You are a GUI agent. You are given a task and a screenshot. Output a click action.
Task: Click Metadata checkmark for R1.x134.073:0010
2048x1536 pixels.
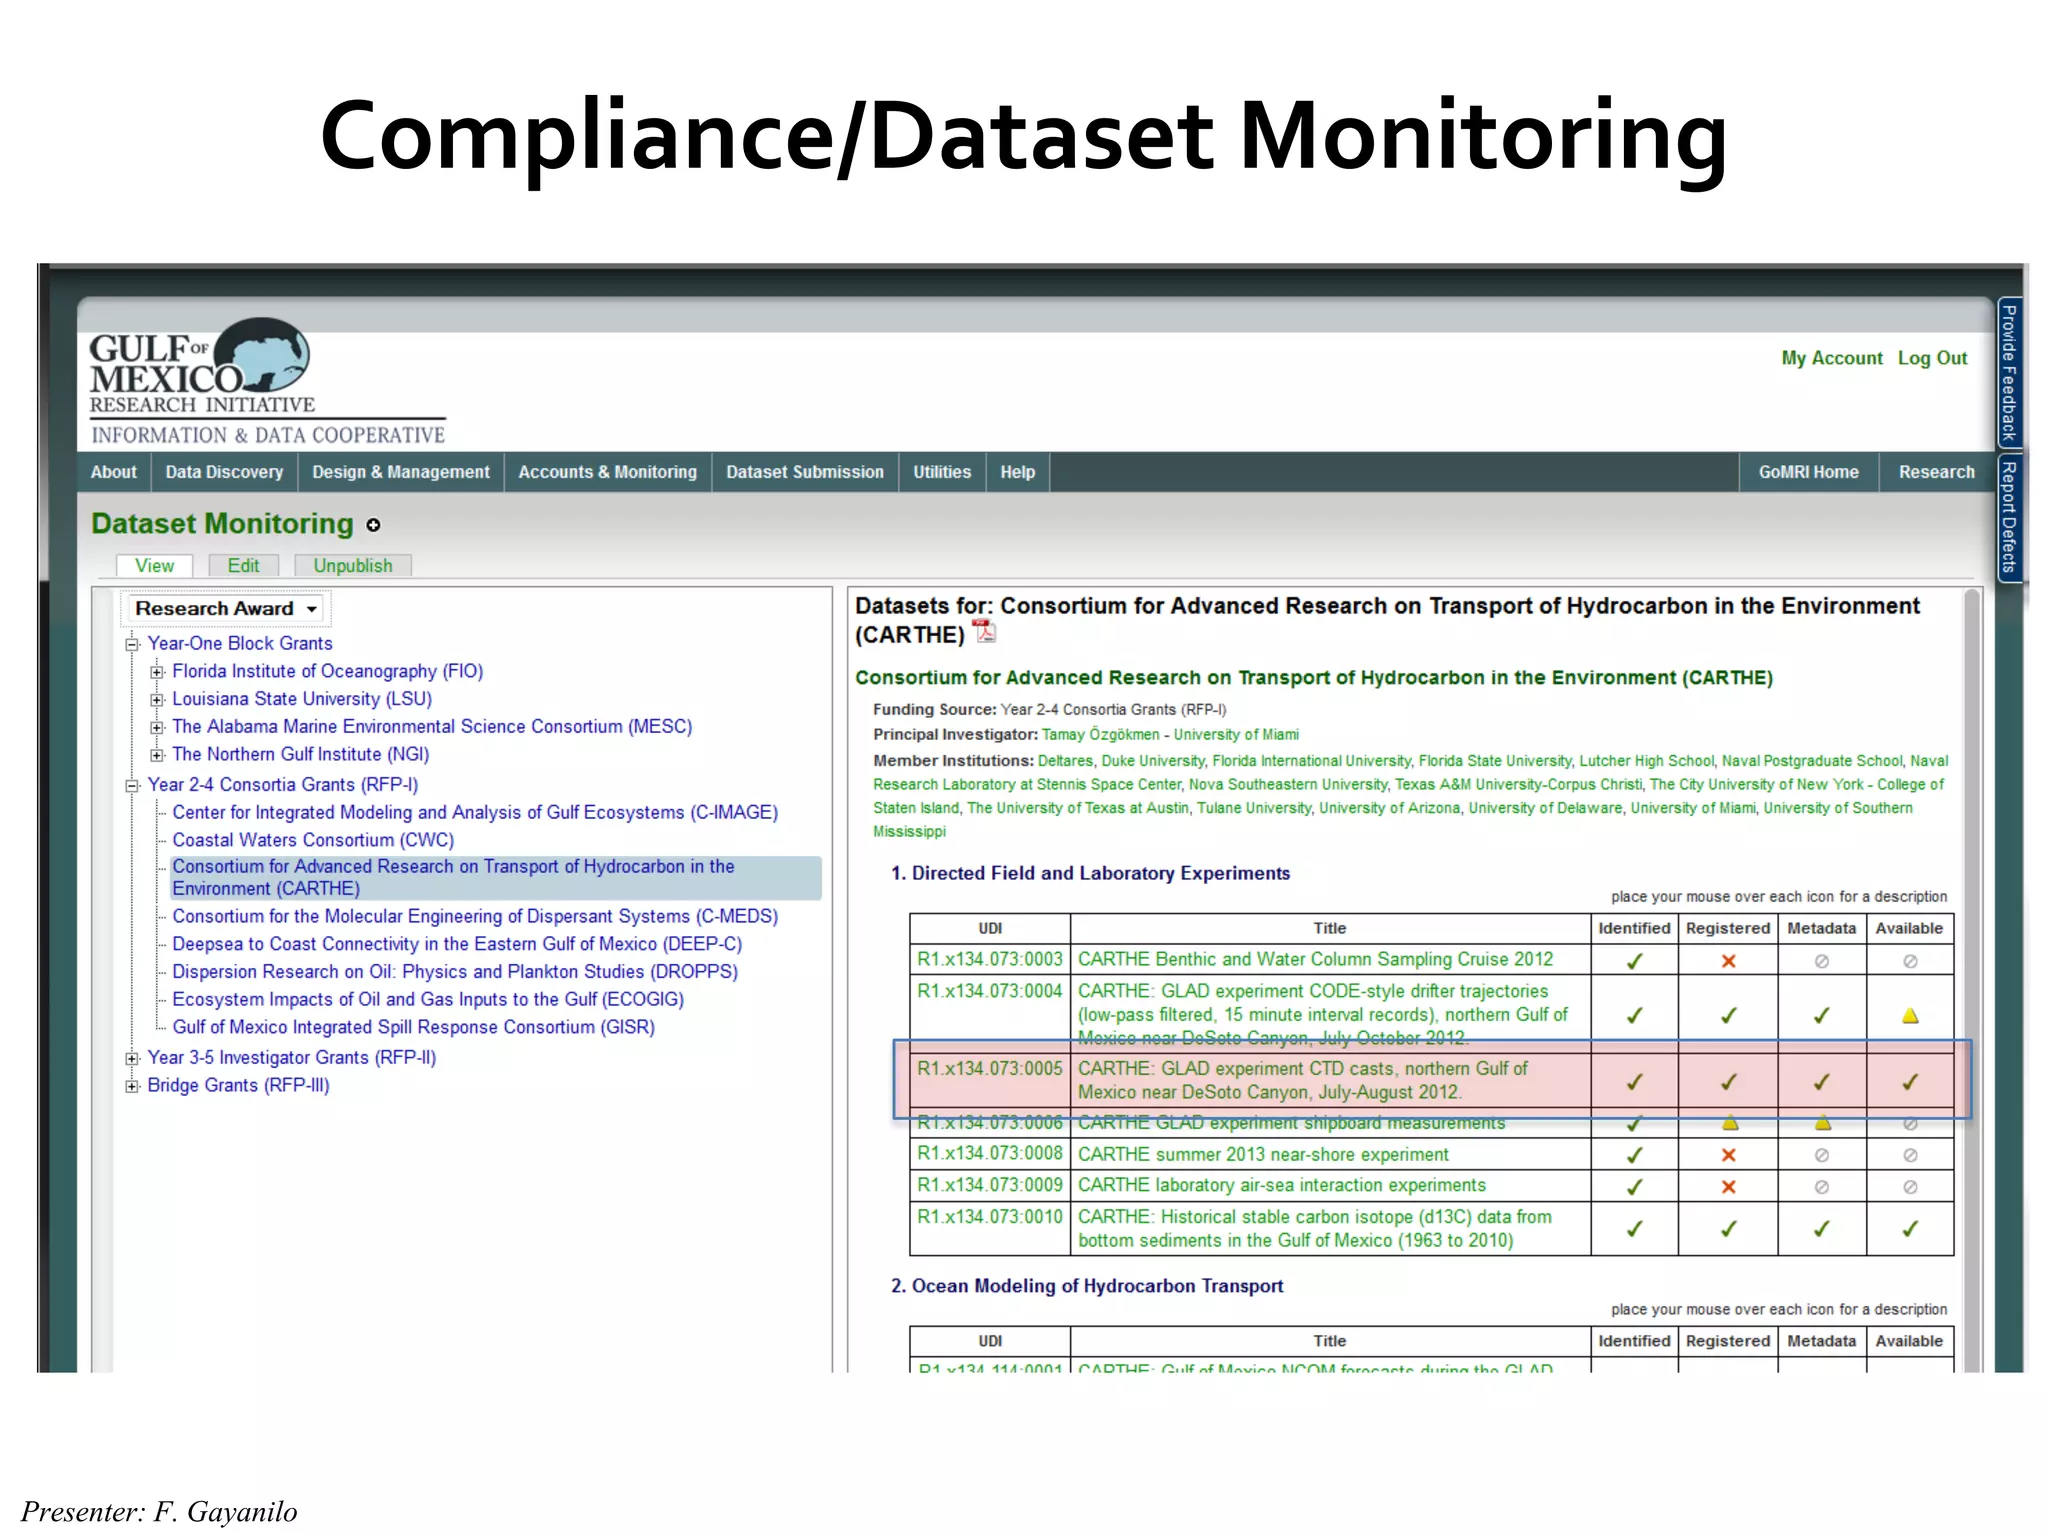(x=1822, y=1229)
